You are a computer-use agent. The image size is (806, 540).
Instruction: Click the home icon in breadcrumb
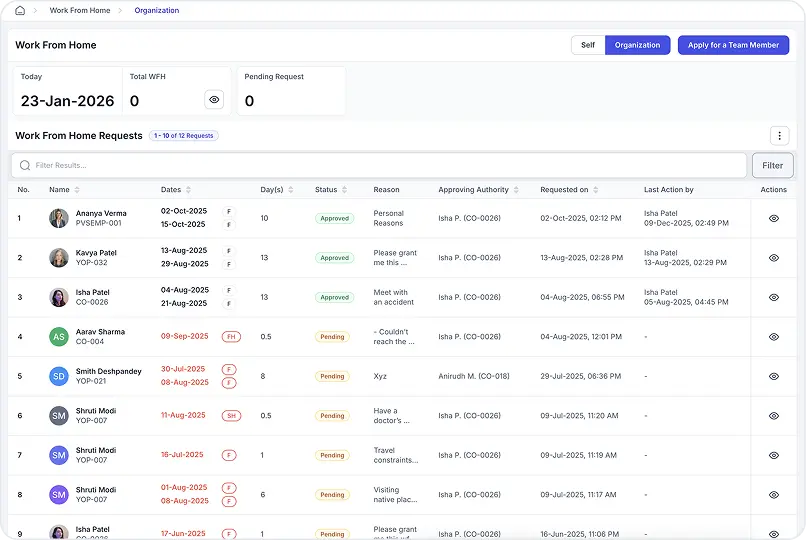pyautogui.click(x=20, y=11)
